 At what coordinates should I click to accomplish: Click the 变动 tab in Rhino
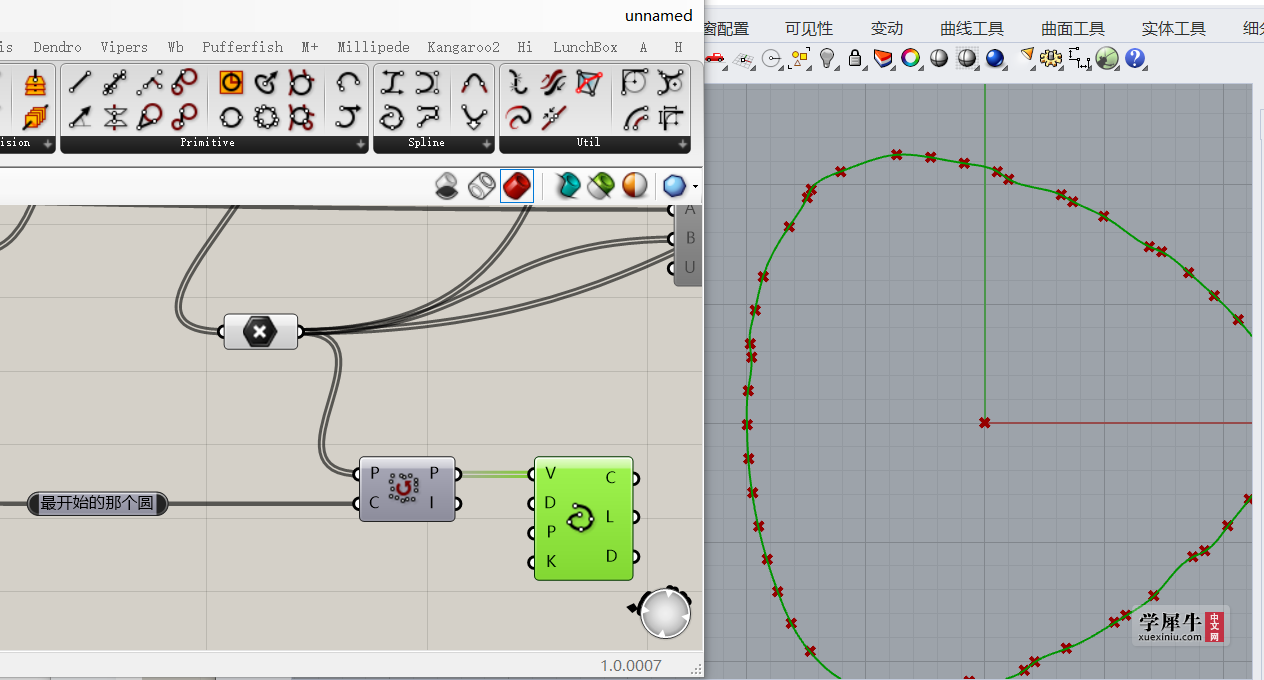887,29
